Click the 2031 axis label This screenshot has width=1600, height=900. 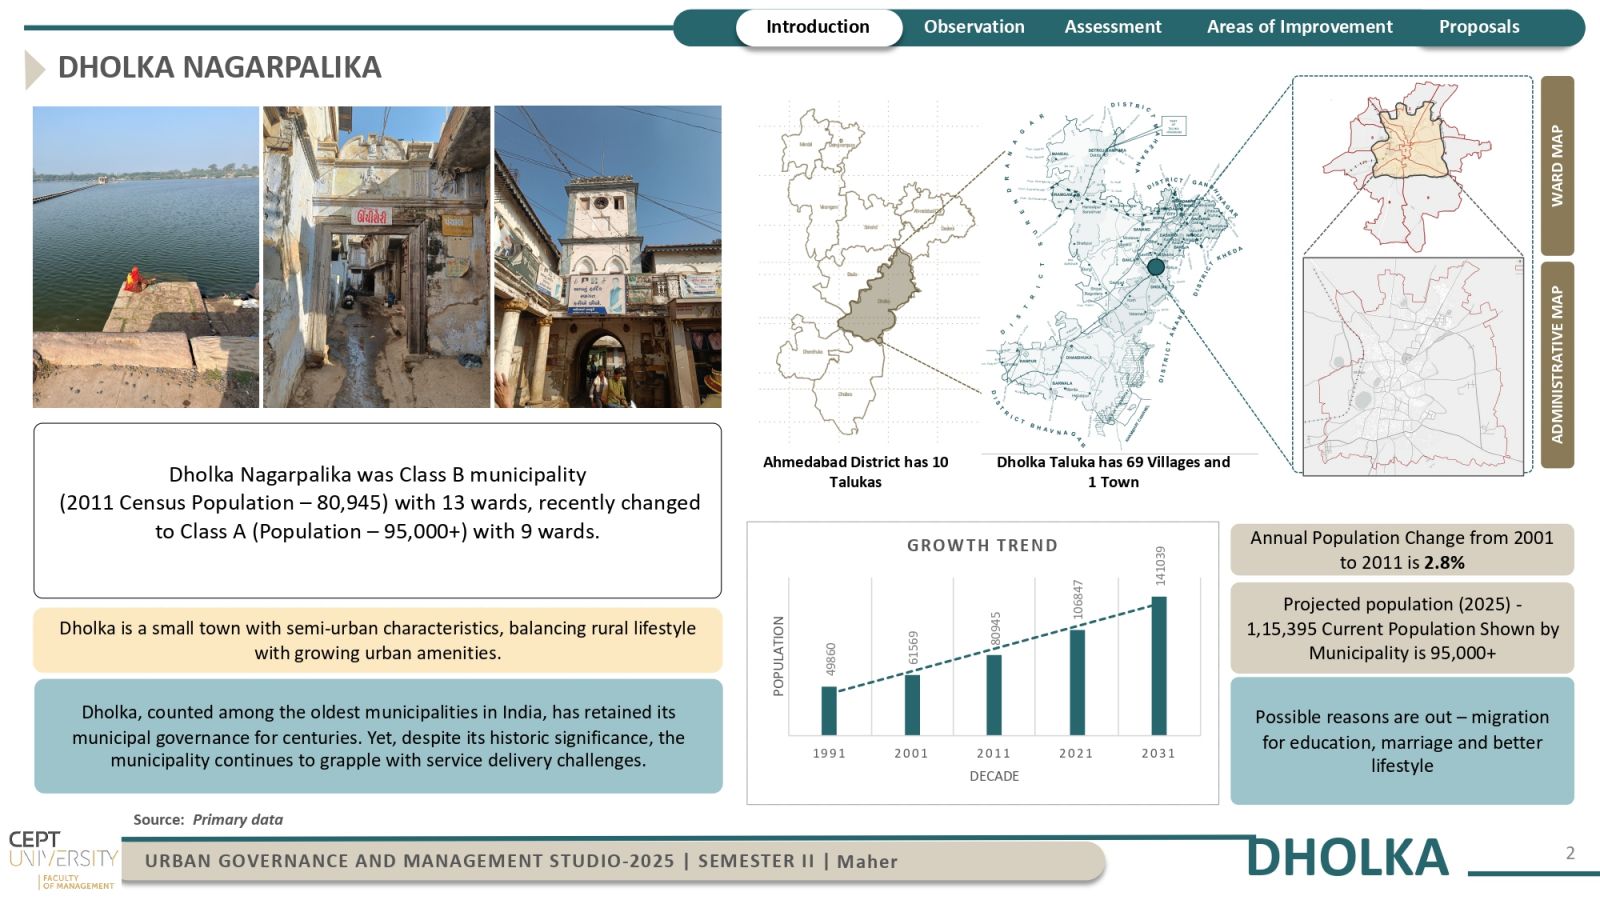[x=1158, y=753]
